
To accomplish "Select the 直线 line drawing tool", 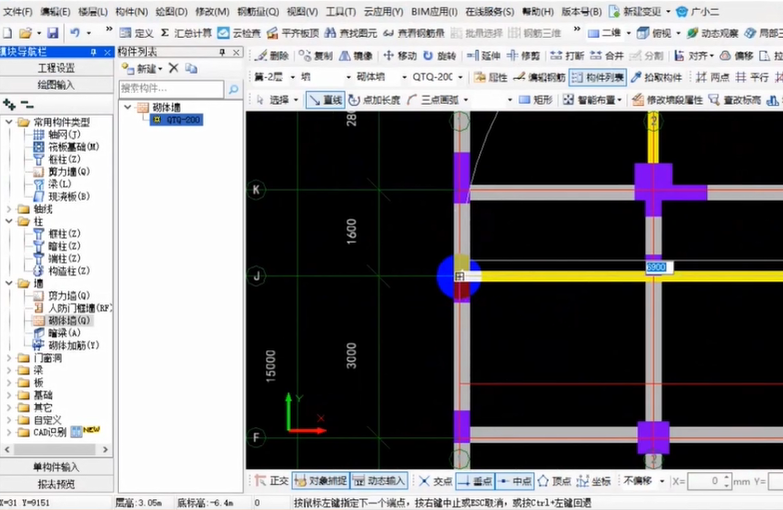I will coord(325,100).
